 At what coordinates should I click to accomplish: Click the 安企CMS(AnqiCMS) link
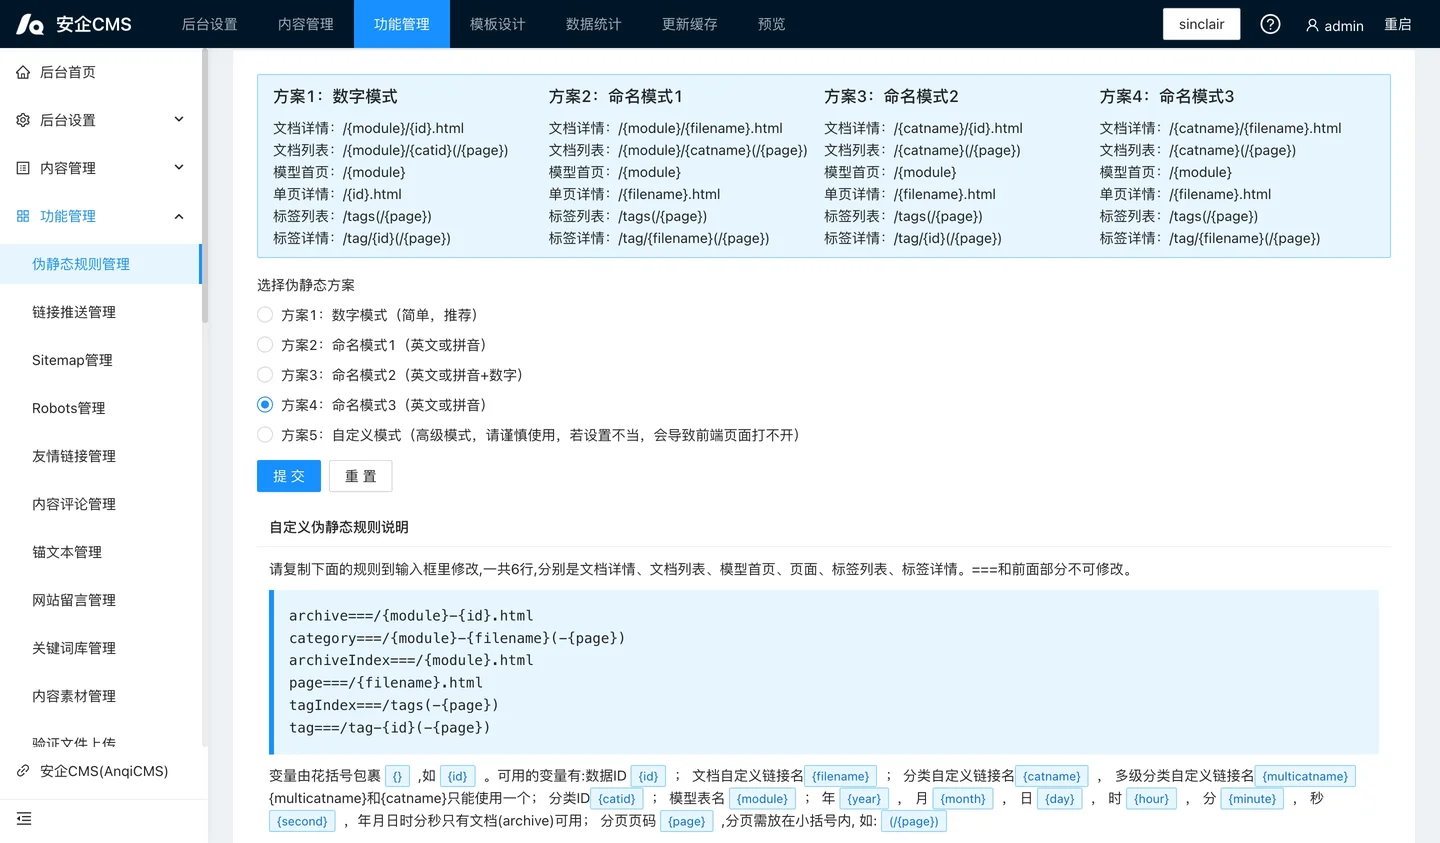(104, 771)
